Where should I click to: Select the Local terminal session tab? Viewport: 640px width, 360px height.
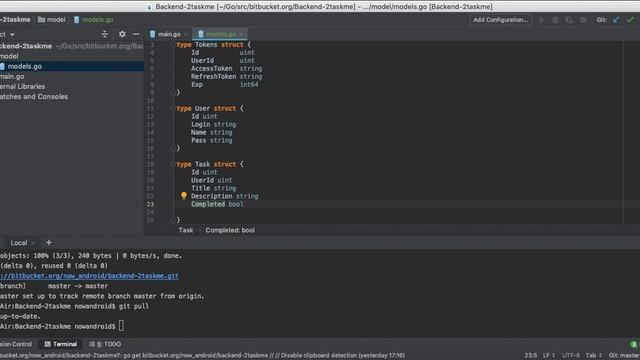19,243
